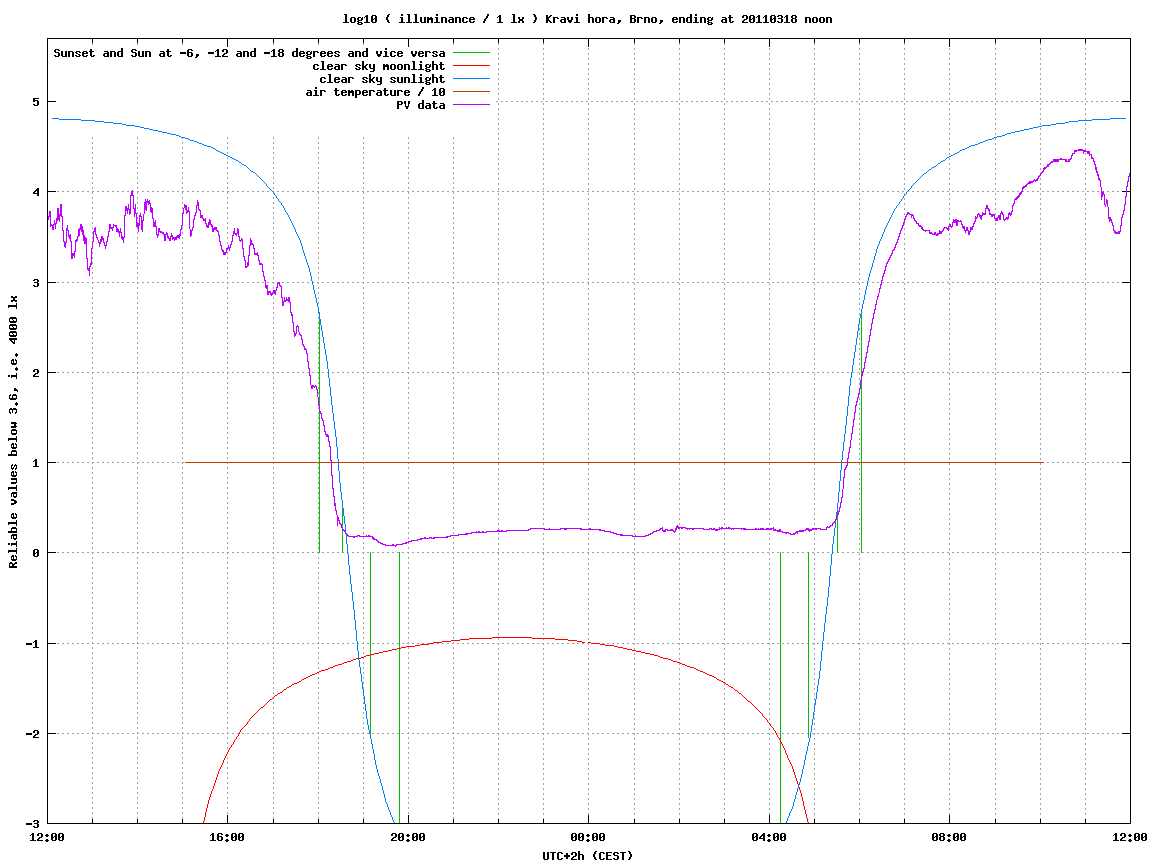Click the y-axis label 'Reliable values below 3.6'
The width and height of the screenshot is (1151, 863).
pyautogui.click(x=13, y=432)
